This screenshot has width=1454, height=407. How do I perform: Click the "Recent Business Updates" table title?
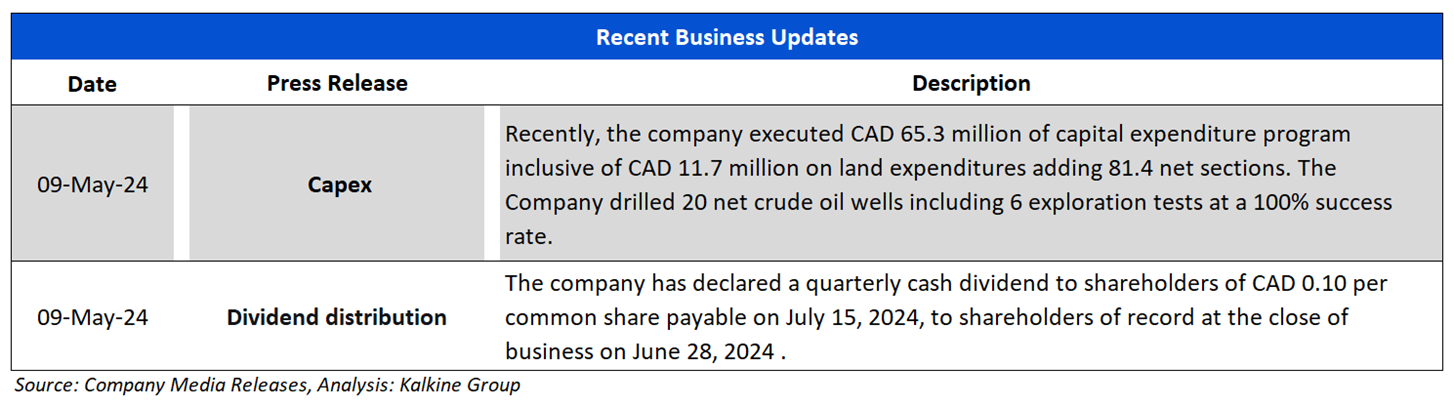727,38
